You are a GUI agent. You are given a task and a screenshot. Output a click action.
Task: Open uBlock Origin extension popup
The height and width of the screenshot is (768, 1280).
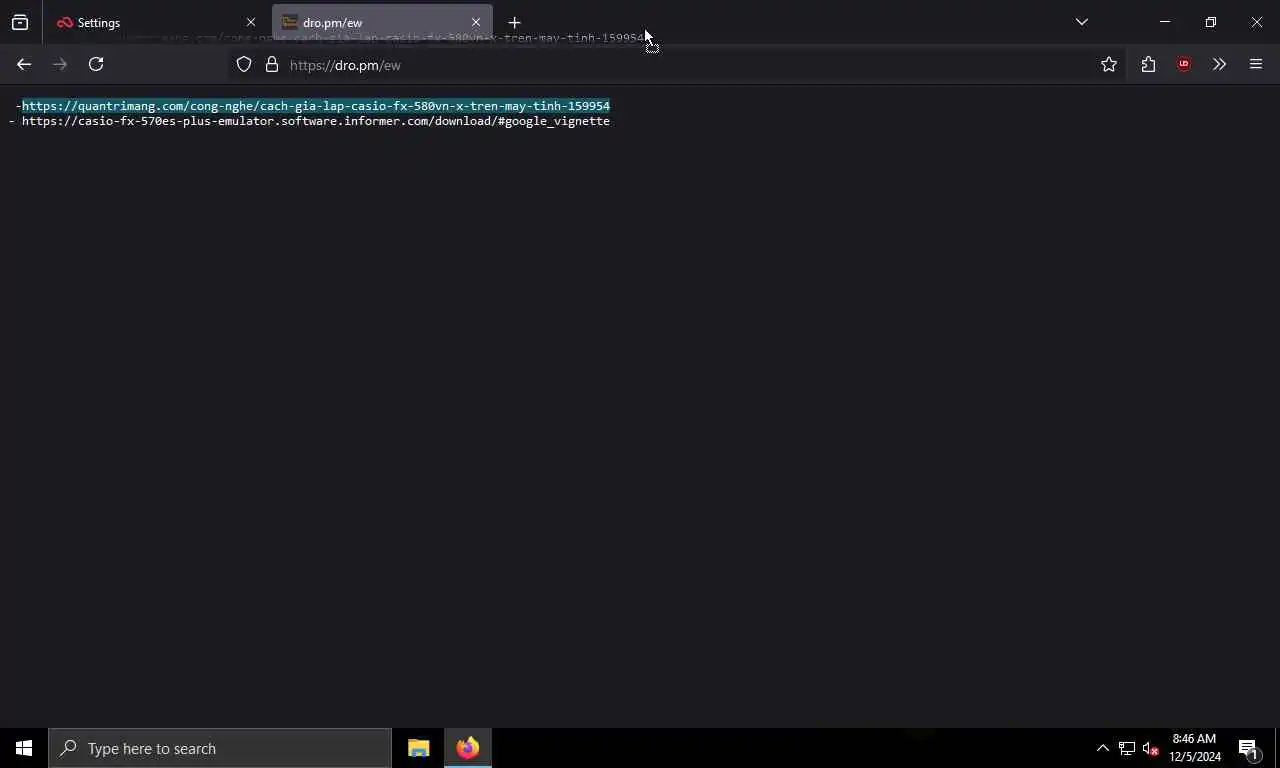click(x=1184, y=64)
